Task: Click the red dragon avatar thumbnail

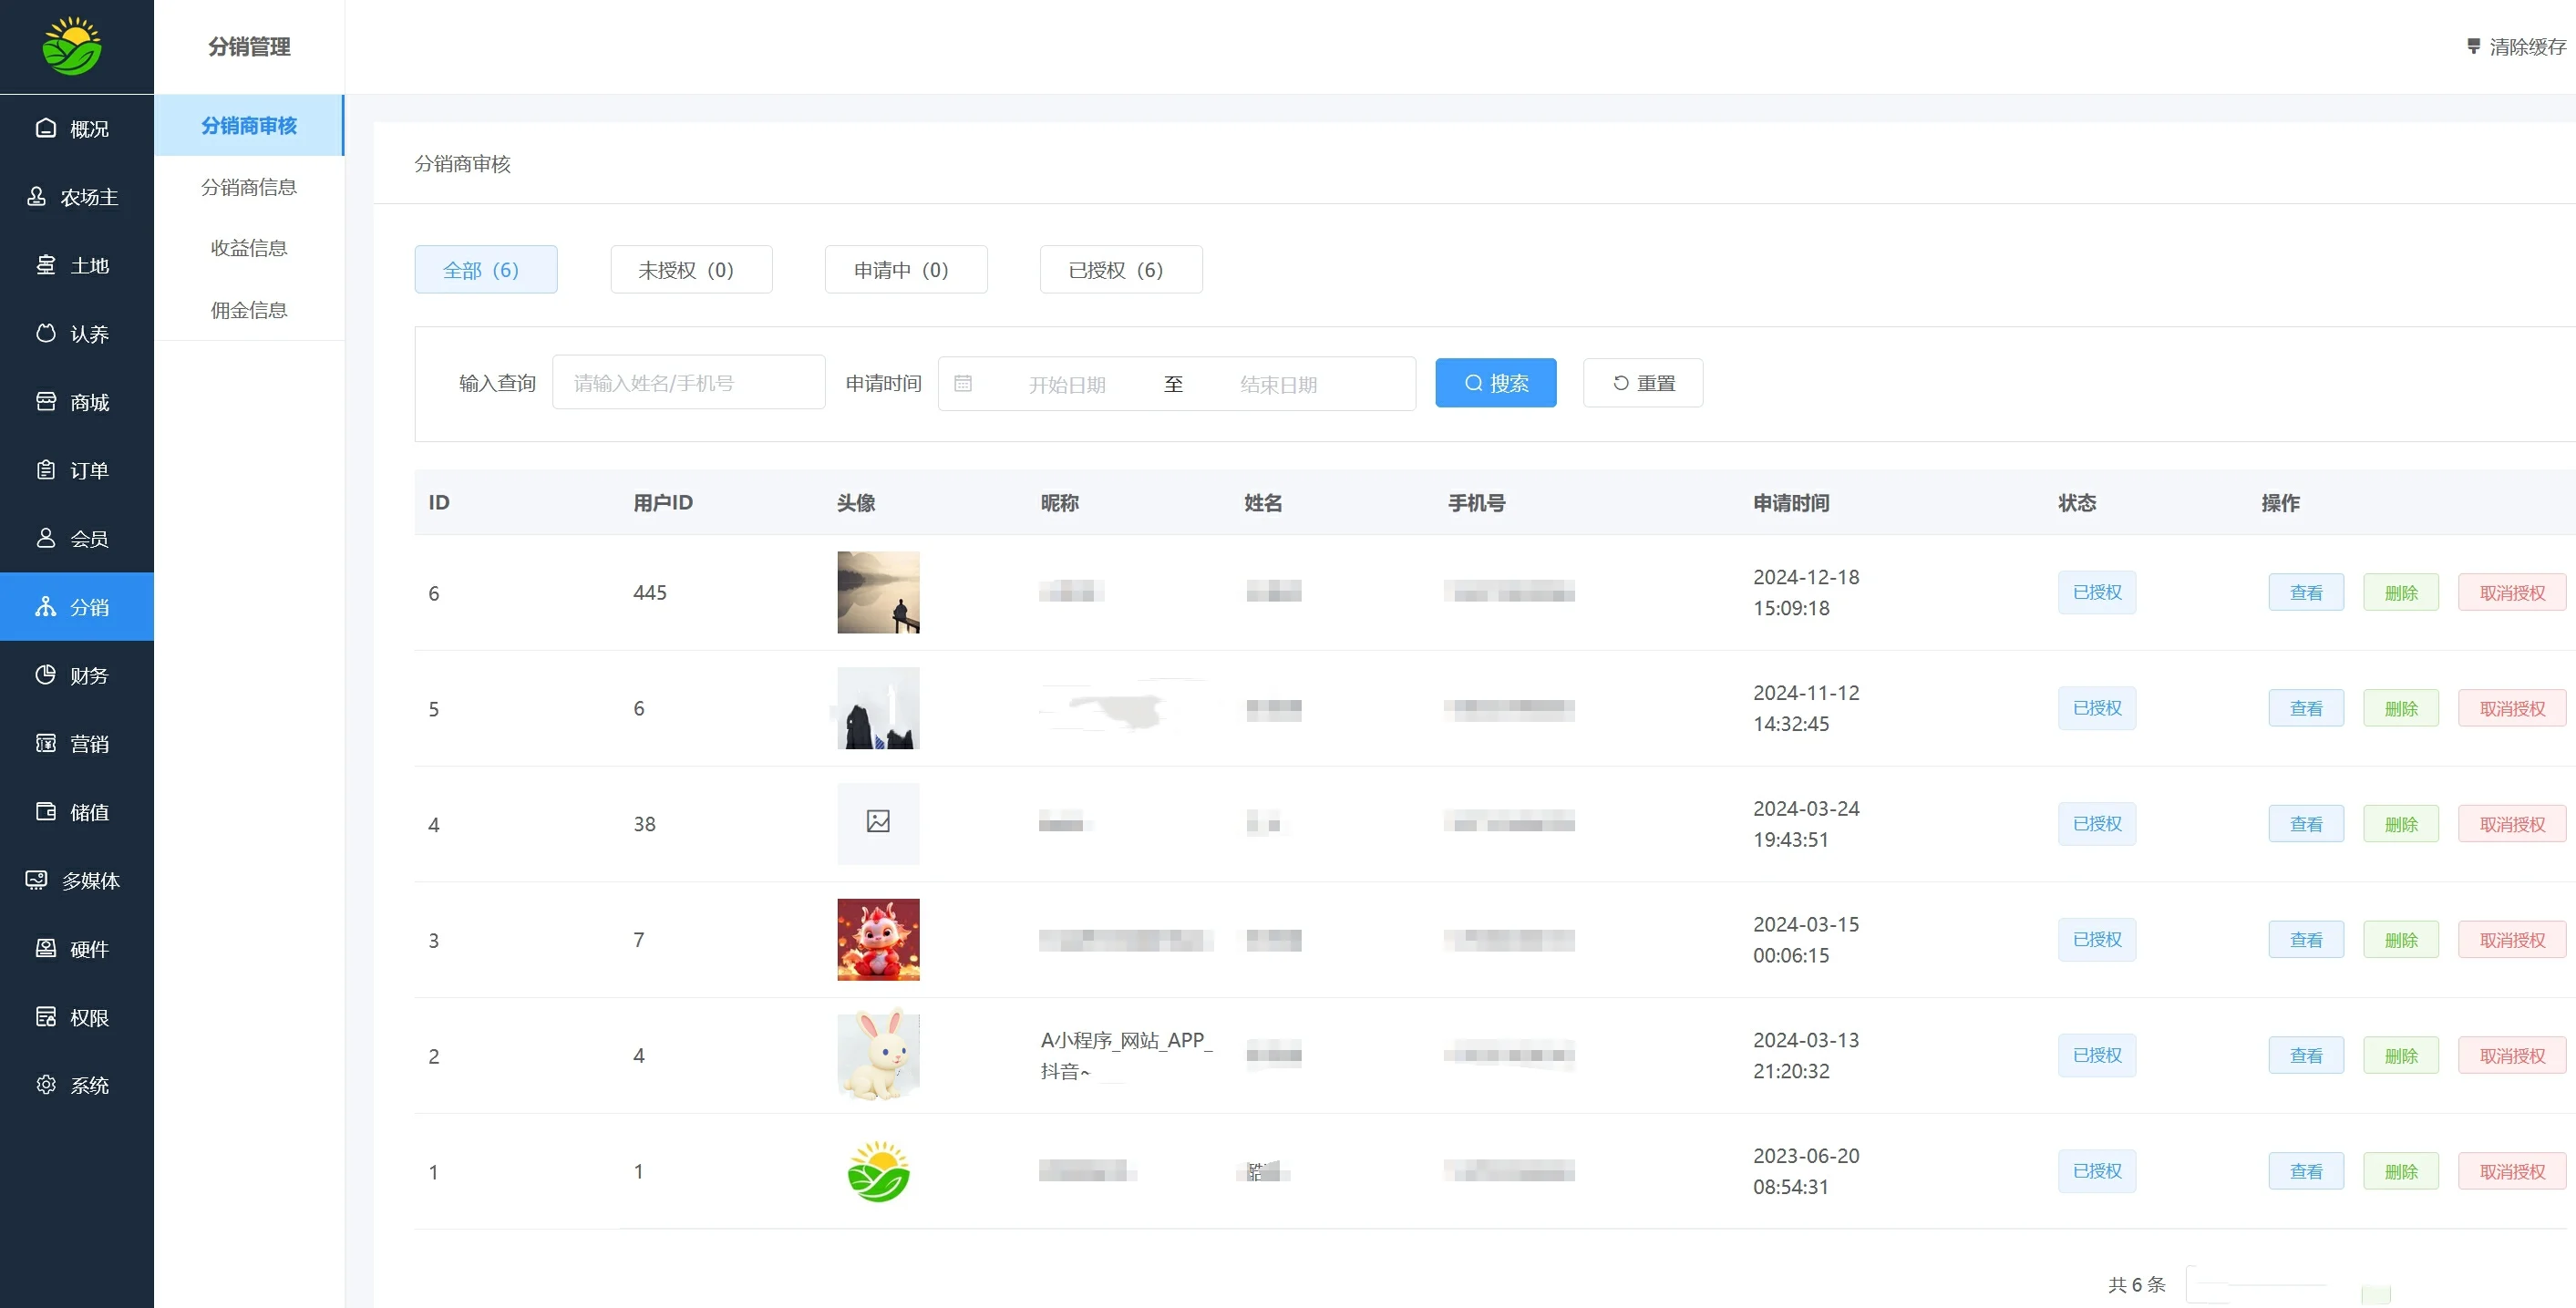Action: 878,939
